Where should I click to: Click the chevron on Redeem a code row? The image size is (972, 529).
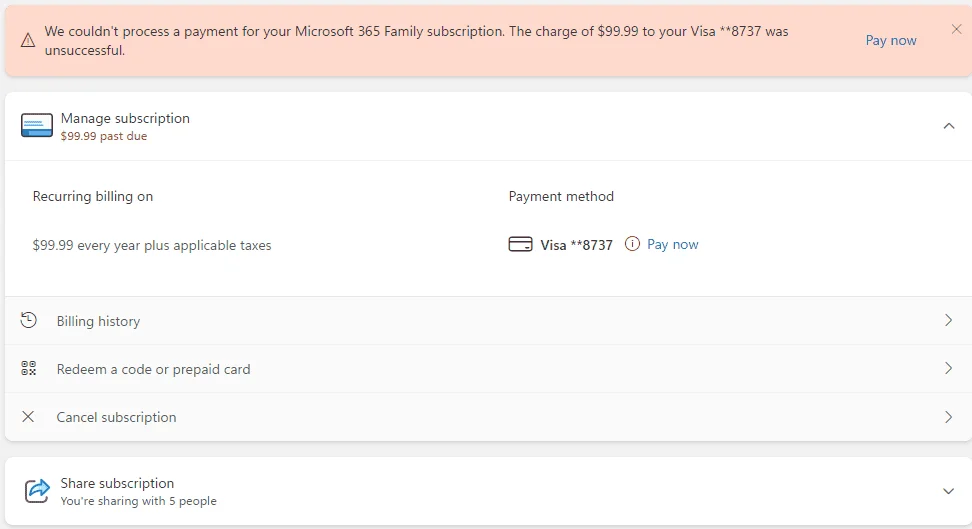tap(948, 368)
